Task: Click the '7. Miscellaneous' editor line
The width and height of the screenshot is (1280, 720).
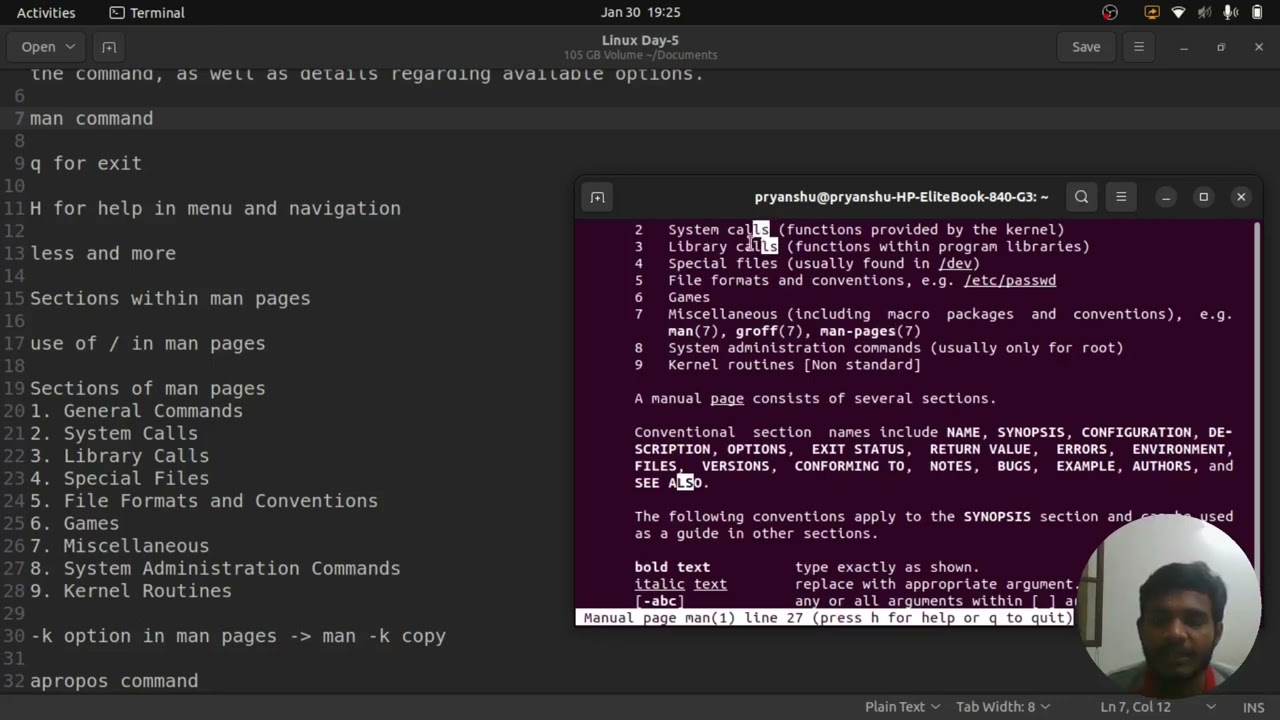Action: pos(119,546)
